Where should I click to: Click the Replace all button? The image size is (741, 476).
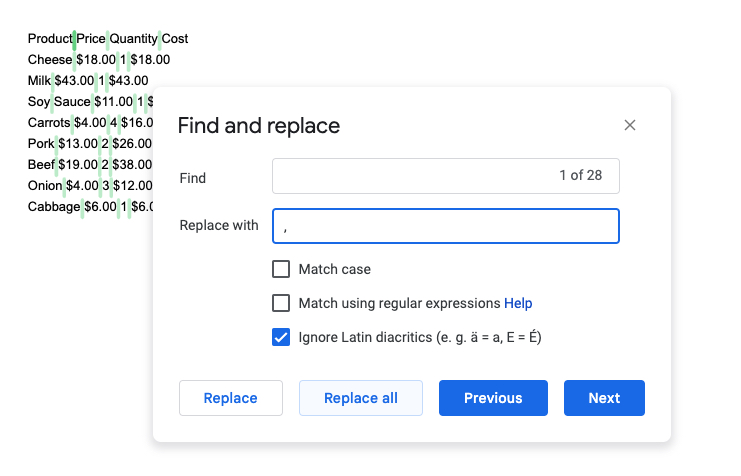(360, 398)
